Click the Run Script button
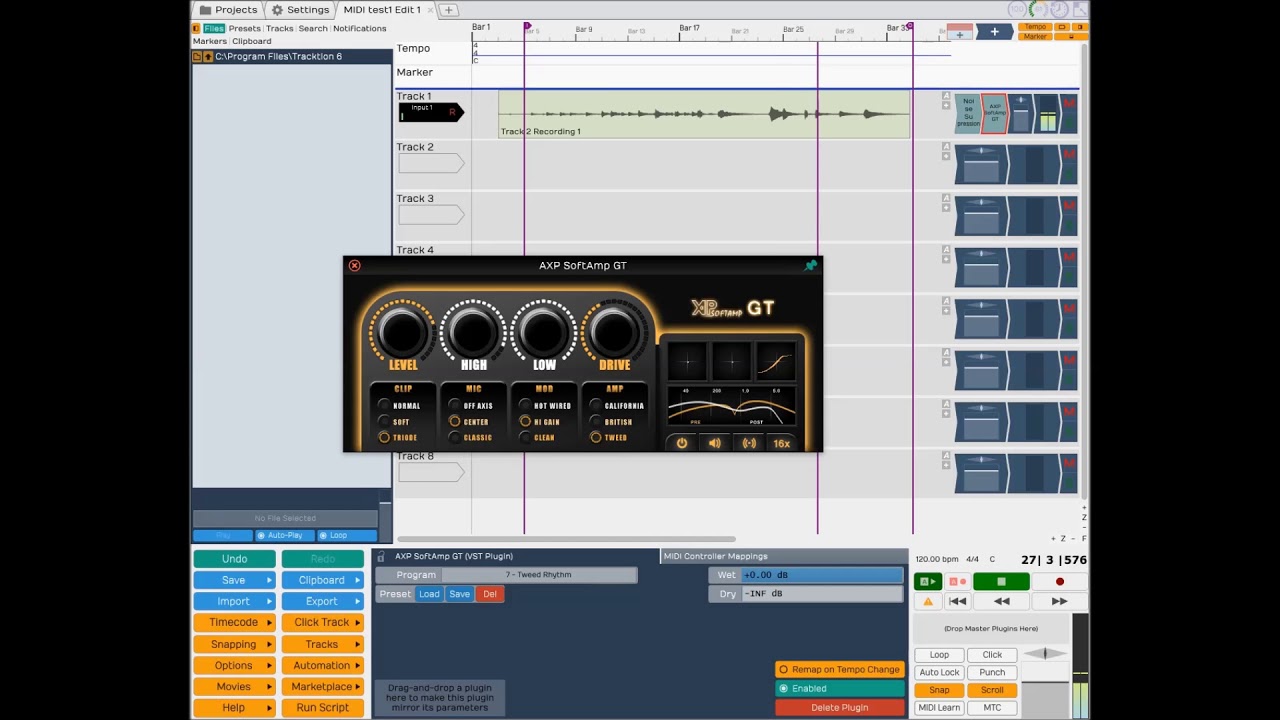 coord(322,707)
